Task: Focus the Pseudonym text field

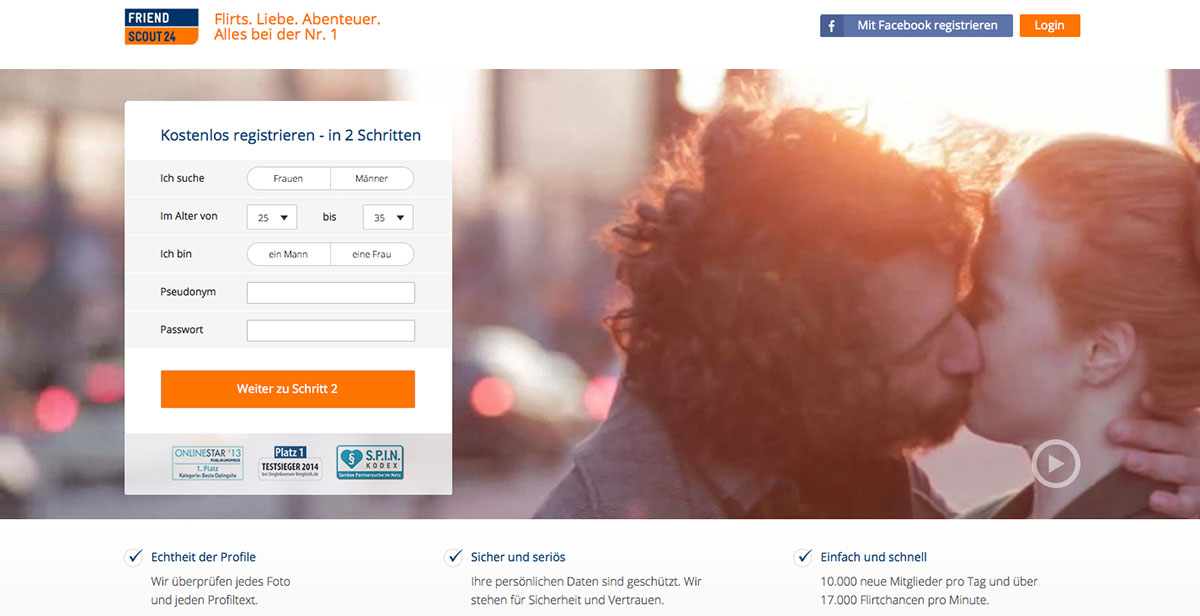Action: 331,293
